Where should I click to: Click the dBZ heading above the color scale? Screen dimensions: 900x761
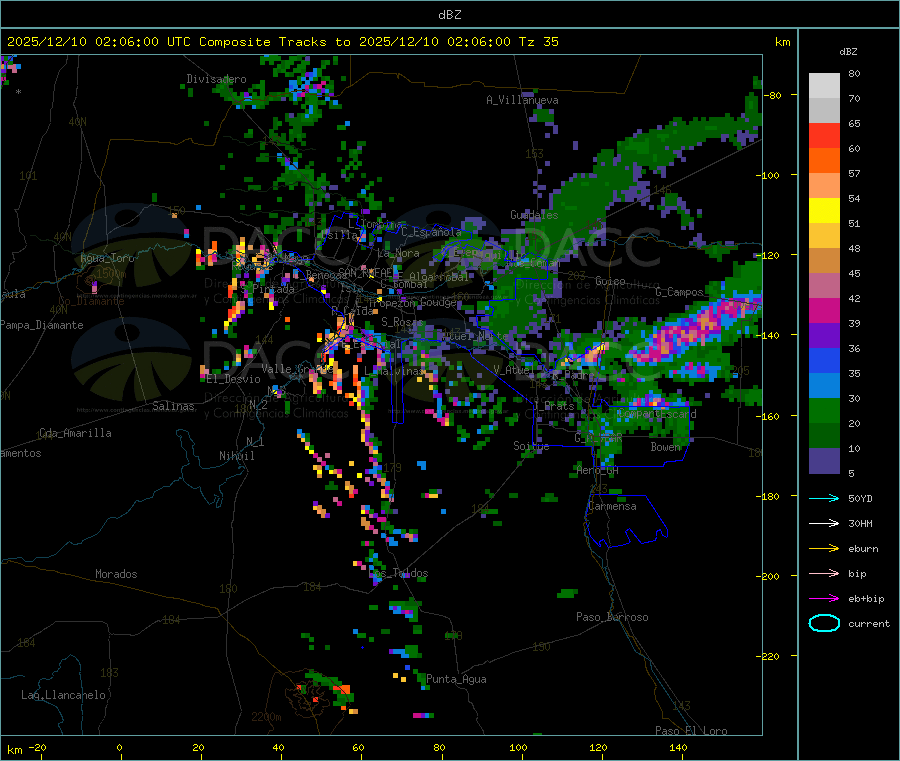848,52
